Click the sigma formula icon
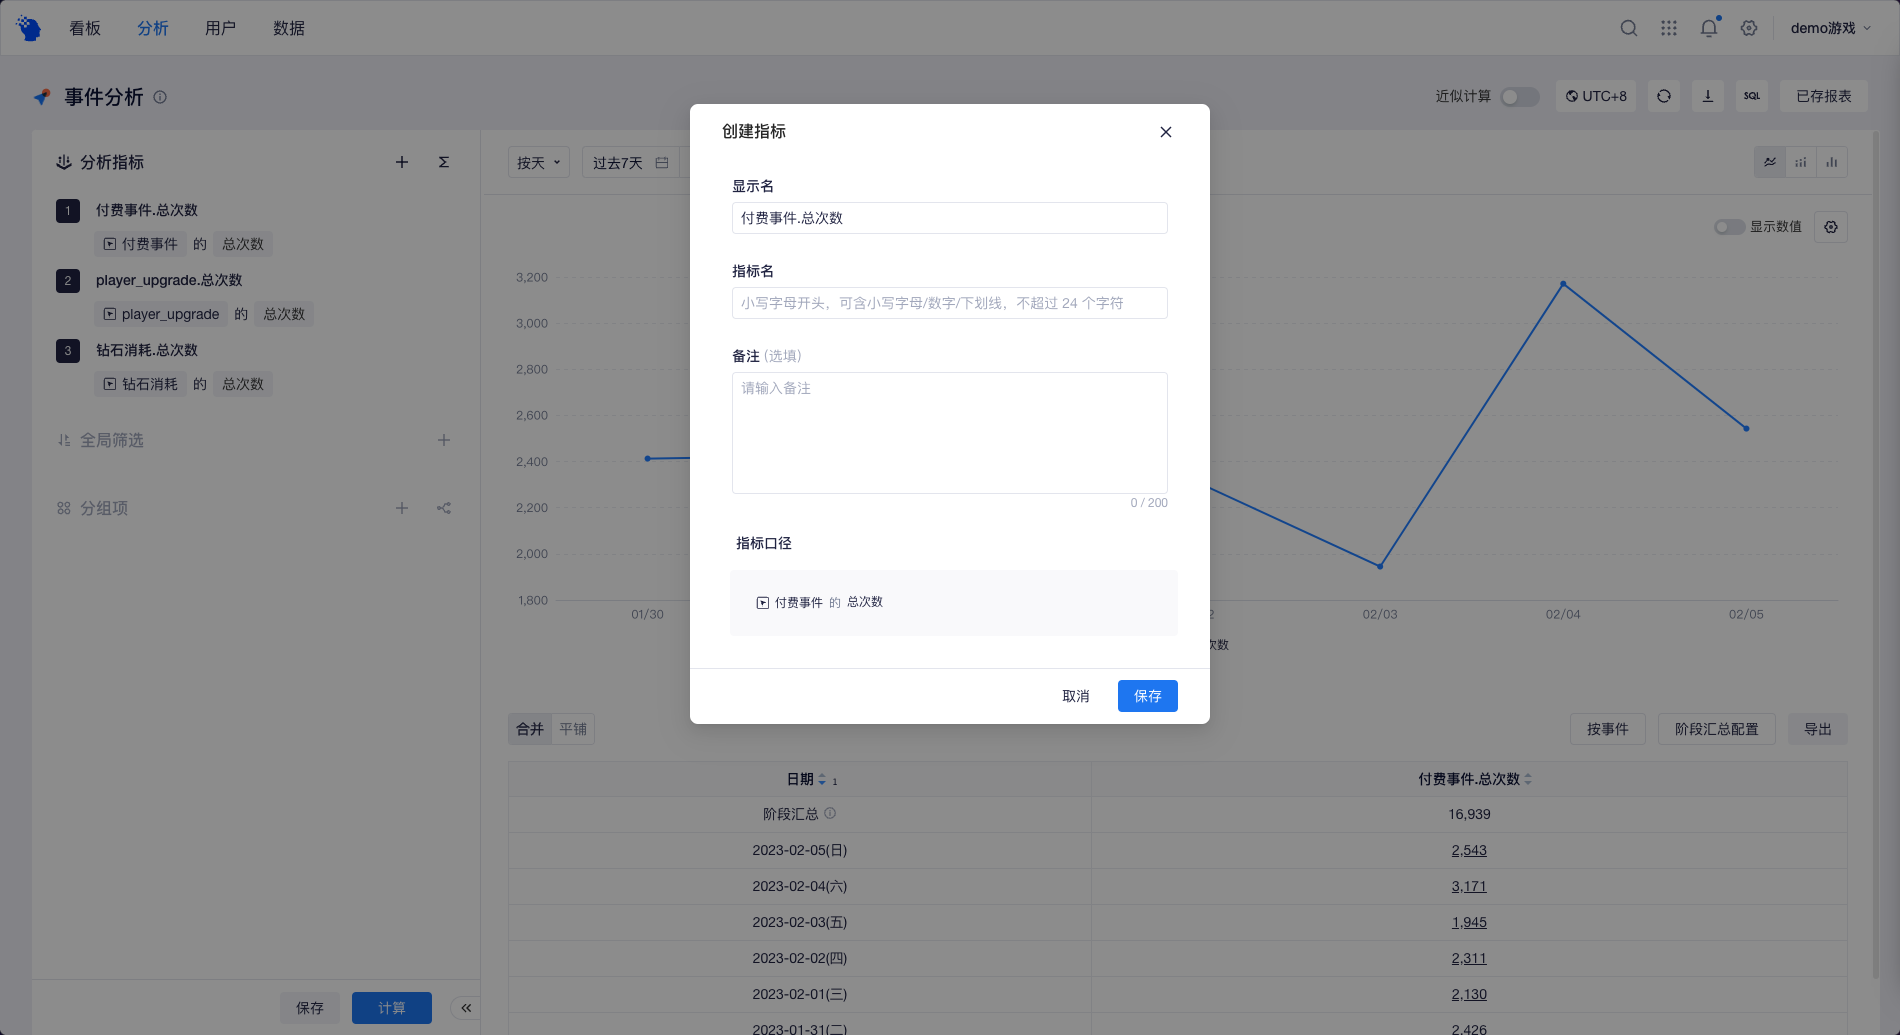Image resolution: width=1900 pixels, height=1035 pixels. [x=444, y=162]
